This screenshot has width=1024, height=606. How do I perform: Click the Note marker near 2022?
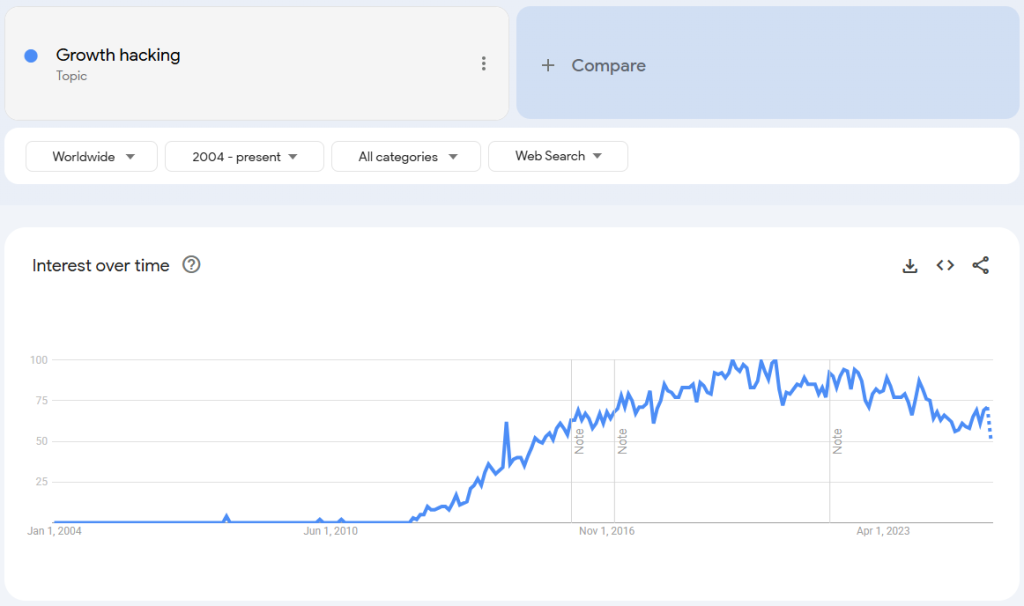(x=837, y=441)
